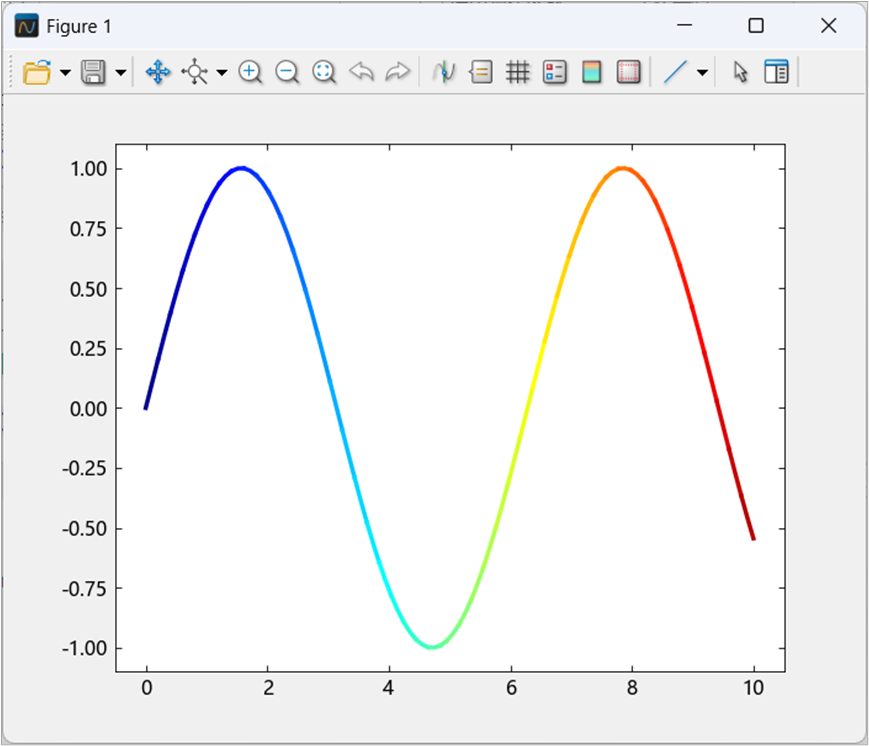Toggle the colorbar icon
The width and height of the screenshot is (869, 746).
pyautogui.click(x=592, y=72)
